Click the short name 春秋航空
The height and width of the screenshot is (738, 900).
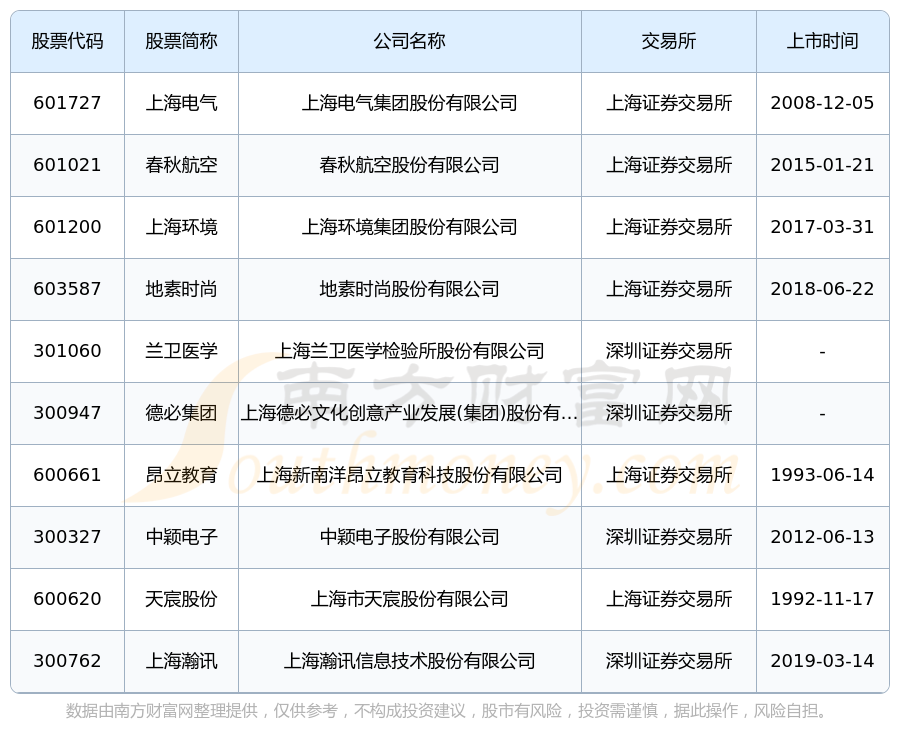point(181,165)
